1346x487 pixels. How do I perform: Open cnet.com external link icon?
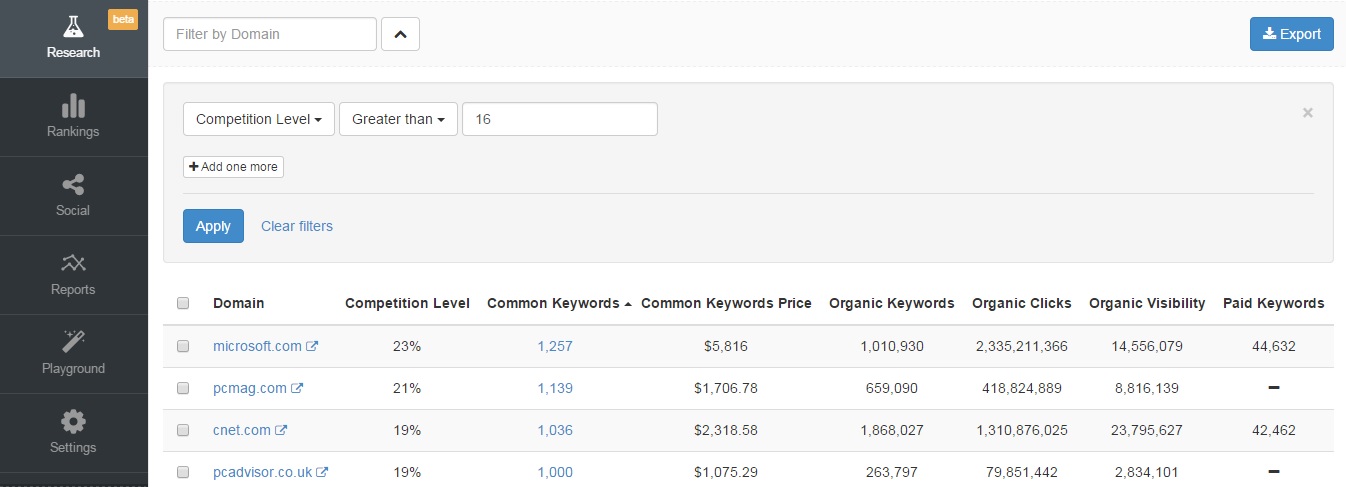[x=281, y=430]
